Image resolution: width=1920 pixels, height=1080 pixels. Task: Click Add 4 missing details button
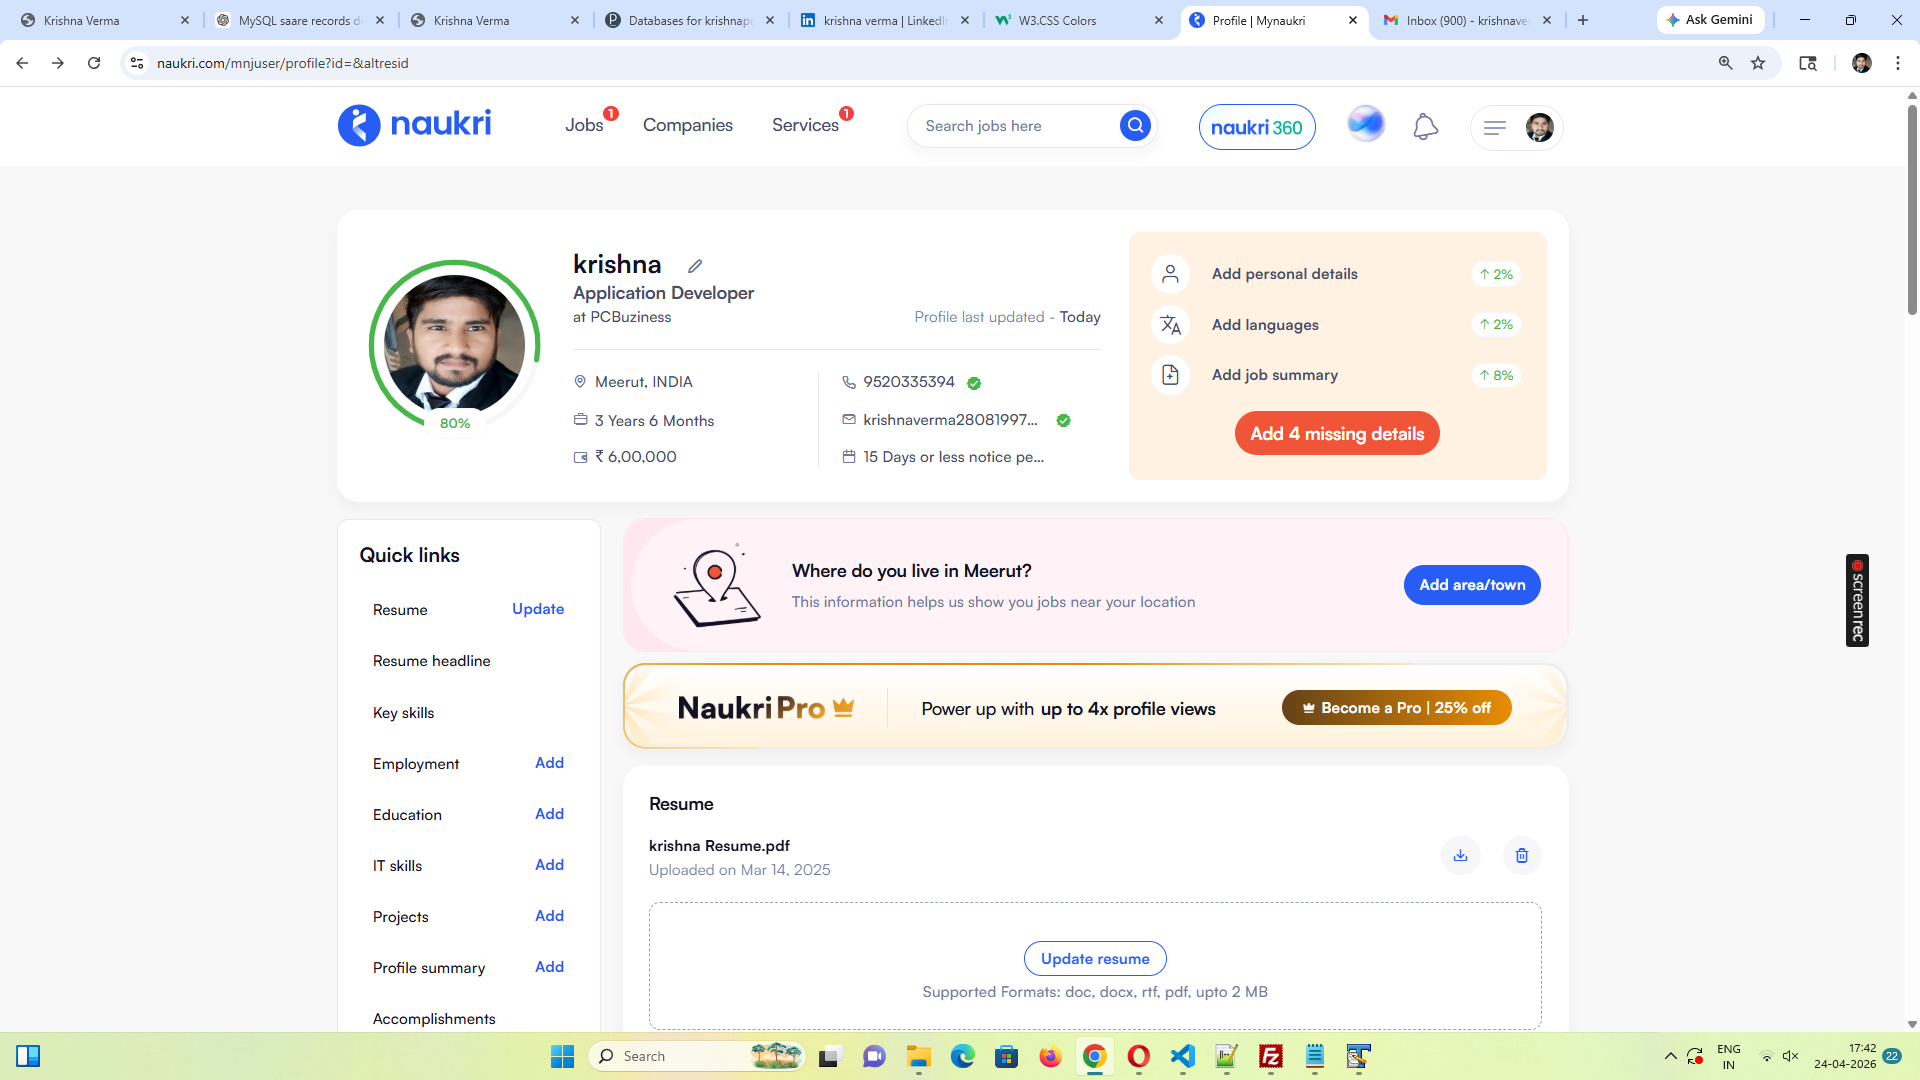point(1337,434)
